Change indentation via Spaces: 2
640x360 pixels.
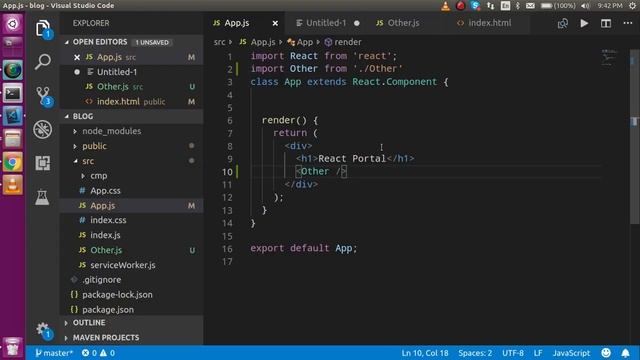(475, 353)
